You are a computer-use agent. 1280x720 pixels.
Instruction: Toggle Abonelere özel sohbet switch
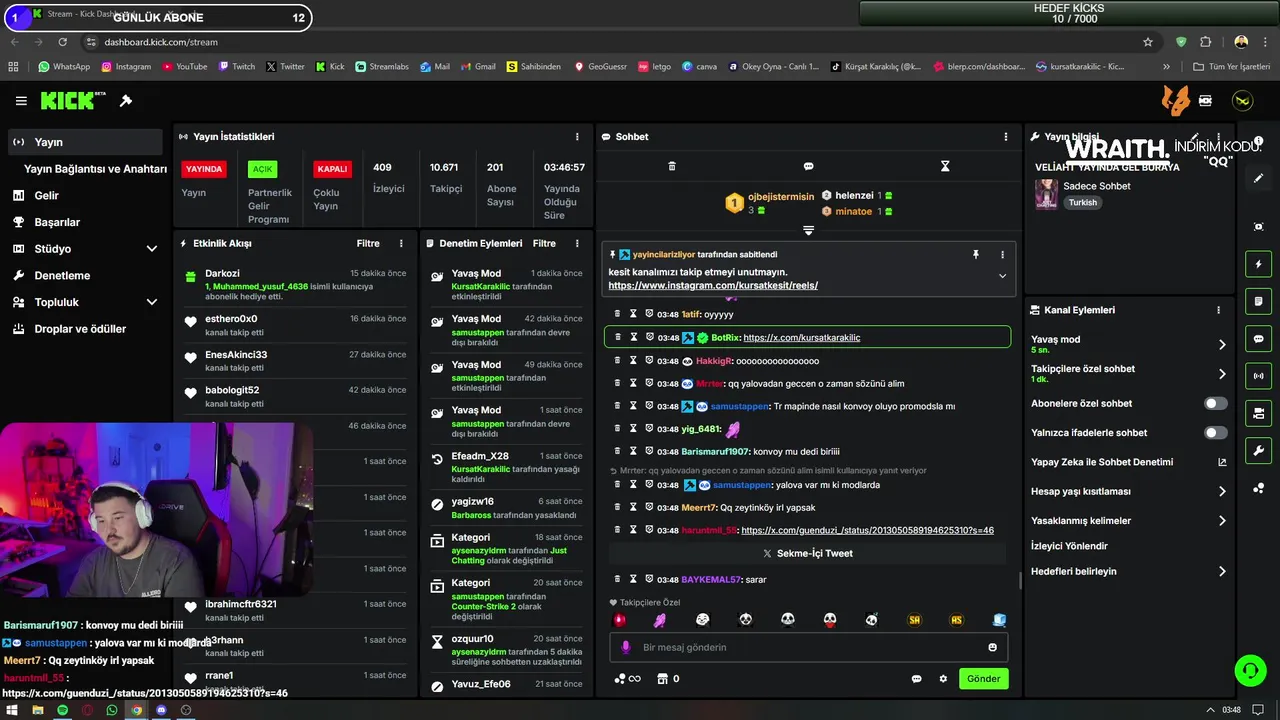[1215, 404]
